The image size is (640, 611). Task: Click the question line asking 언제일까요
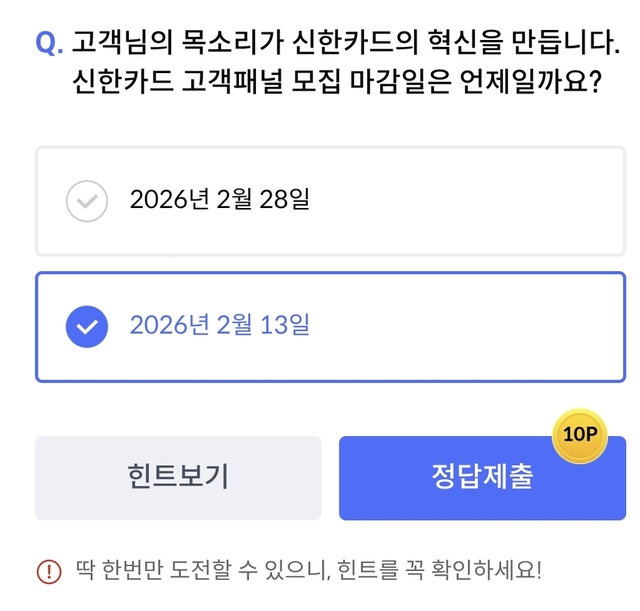point(336,84)
